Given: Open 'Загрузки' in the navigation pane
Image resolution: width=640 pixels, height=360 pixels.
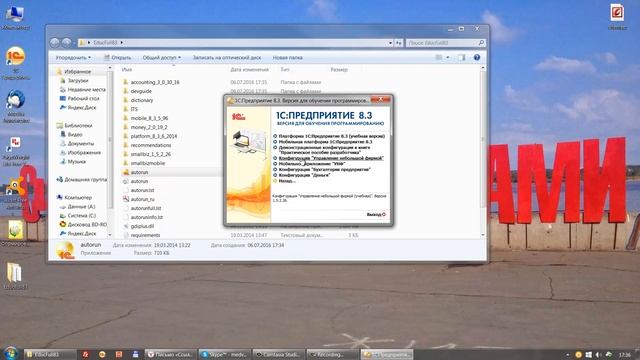Looking at the screenshot, I should coord(78,80).
